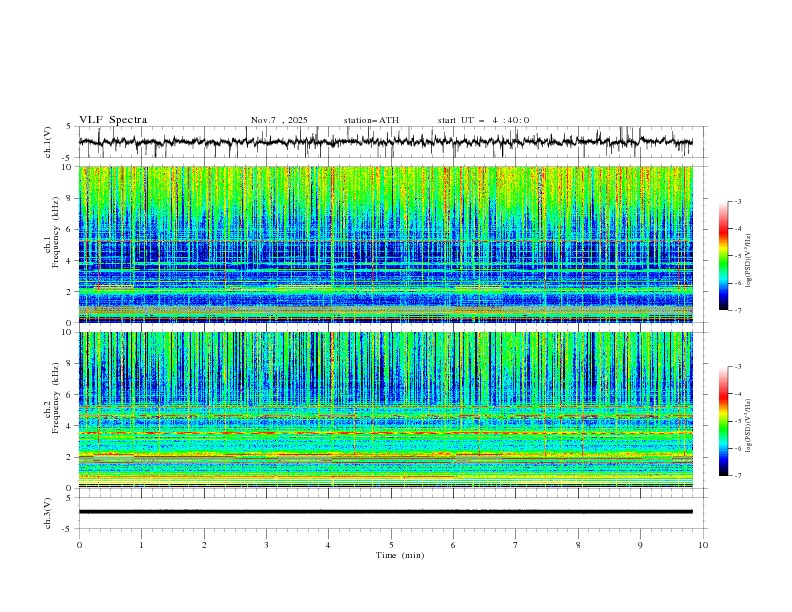Click the "1" tick label on the Time axis
This screenshot has height=612, width=792.
tap(141, 545)
